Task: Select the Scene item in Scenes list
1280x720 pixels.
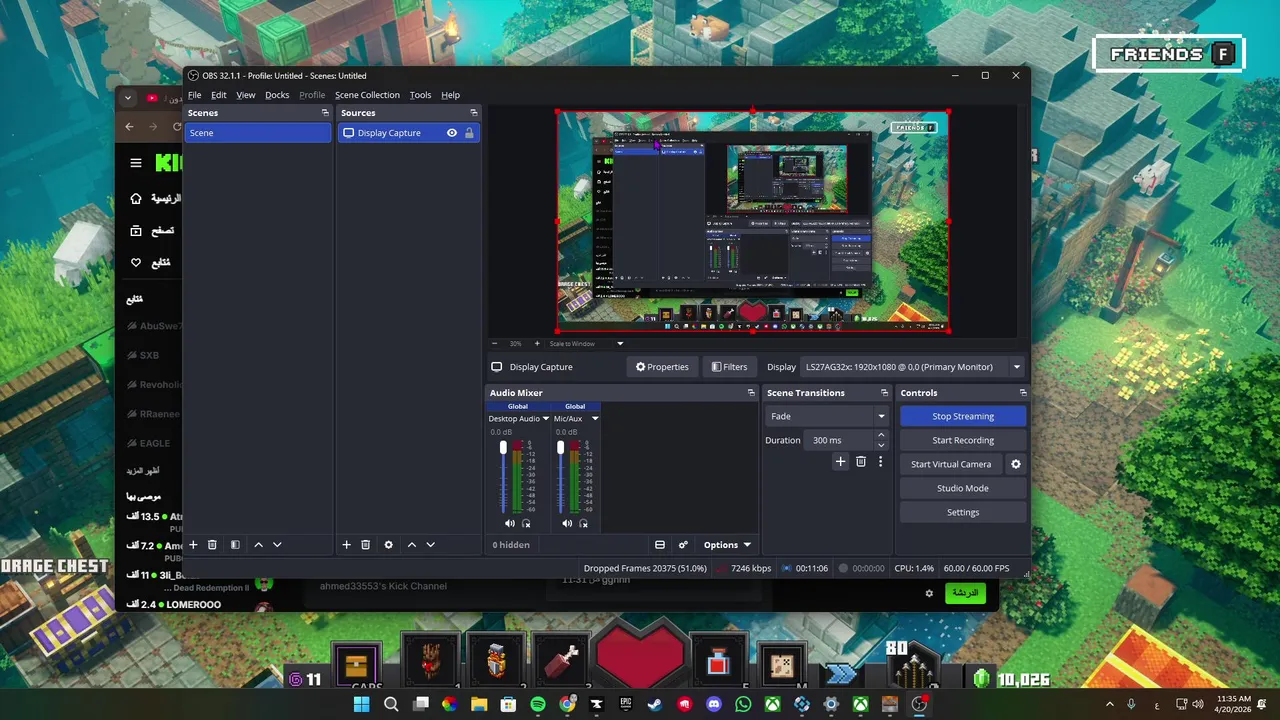Action: click(x=258, y=133)
